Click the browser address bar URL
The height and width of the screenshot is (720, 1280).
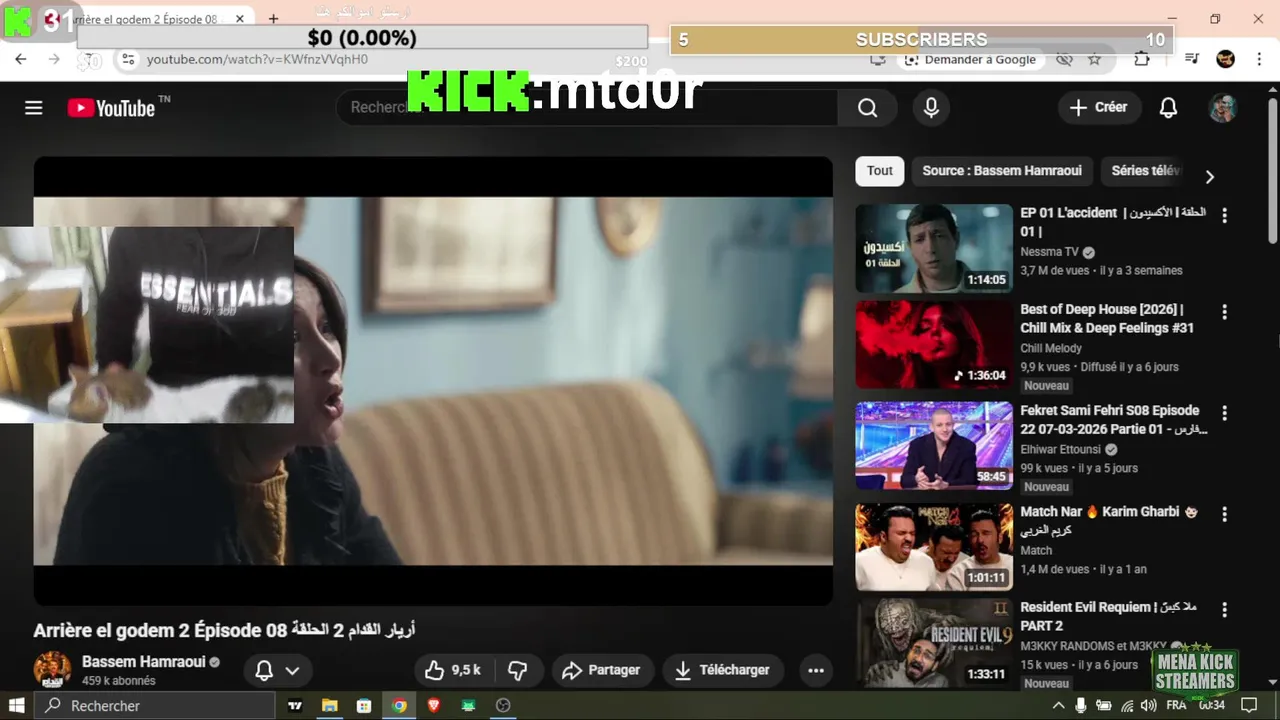click(x=257, y=60)
